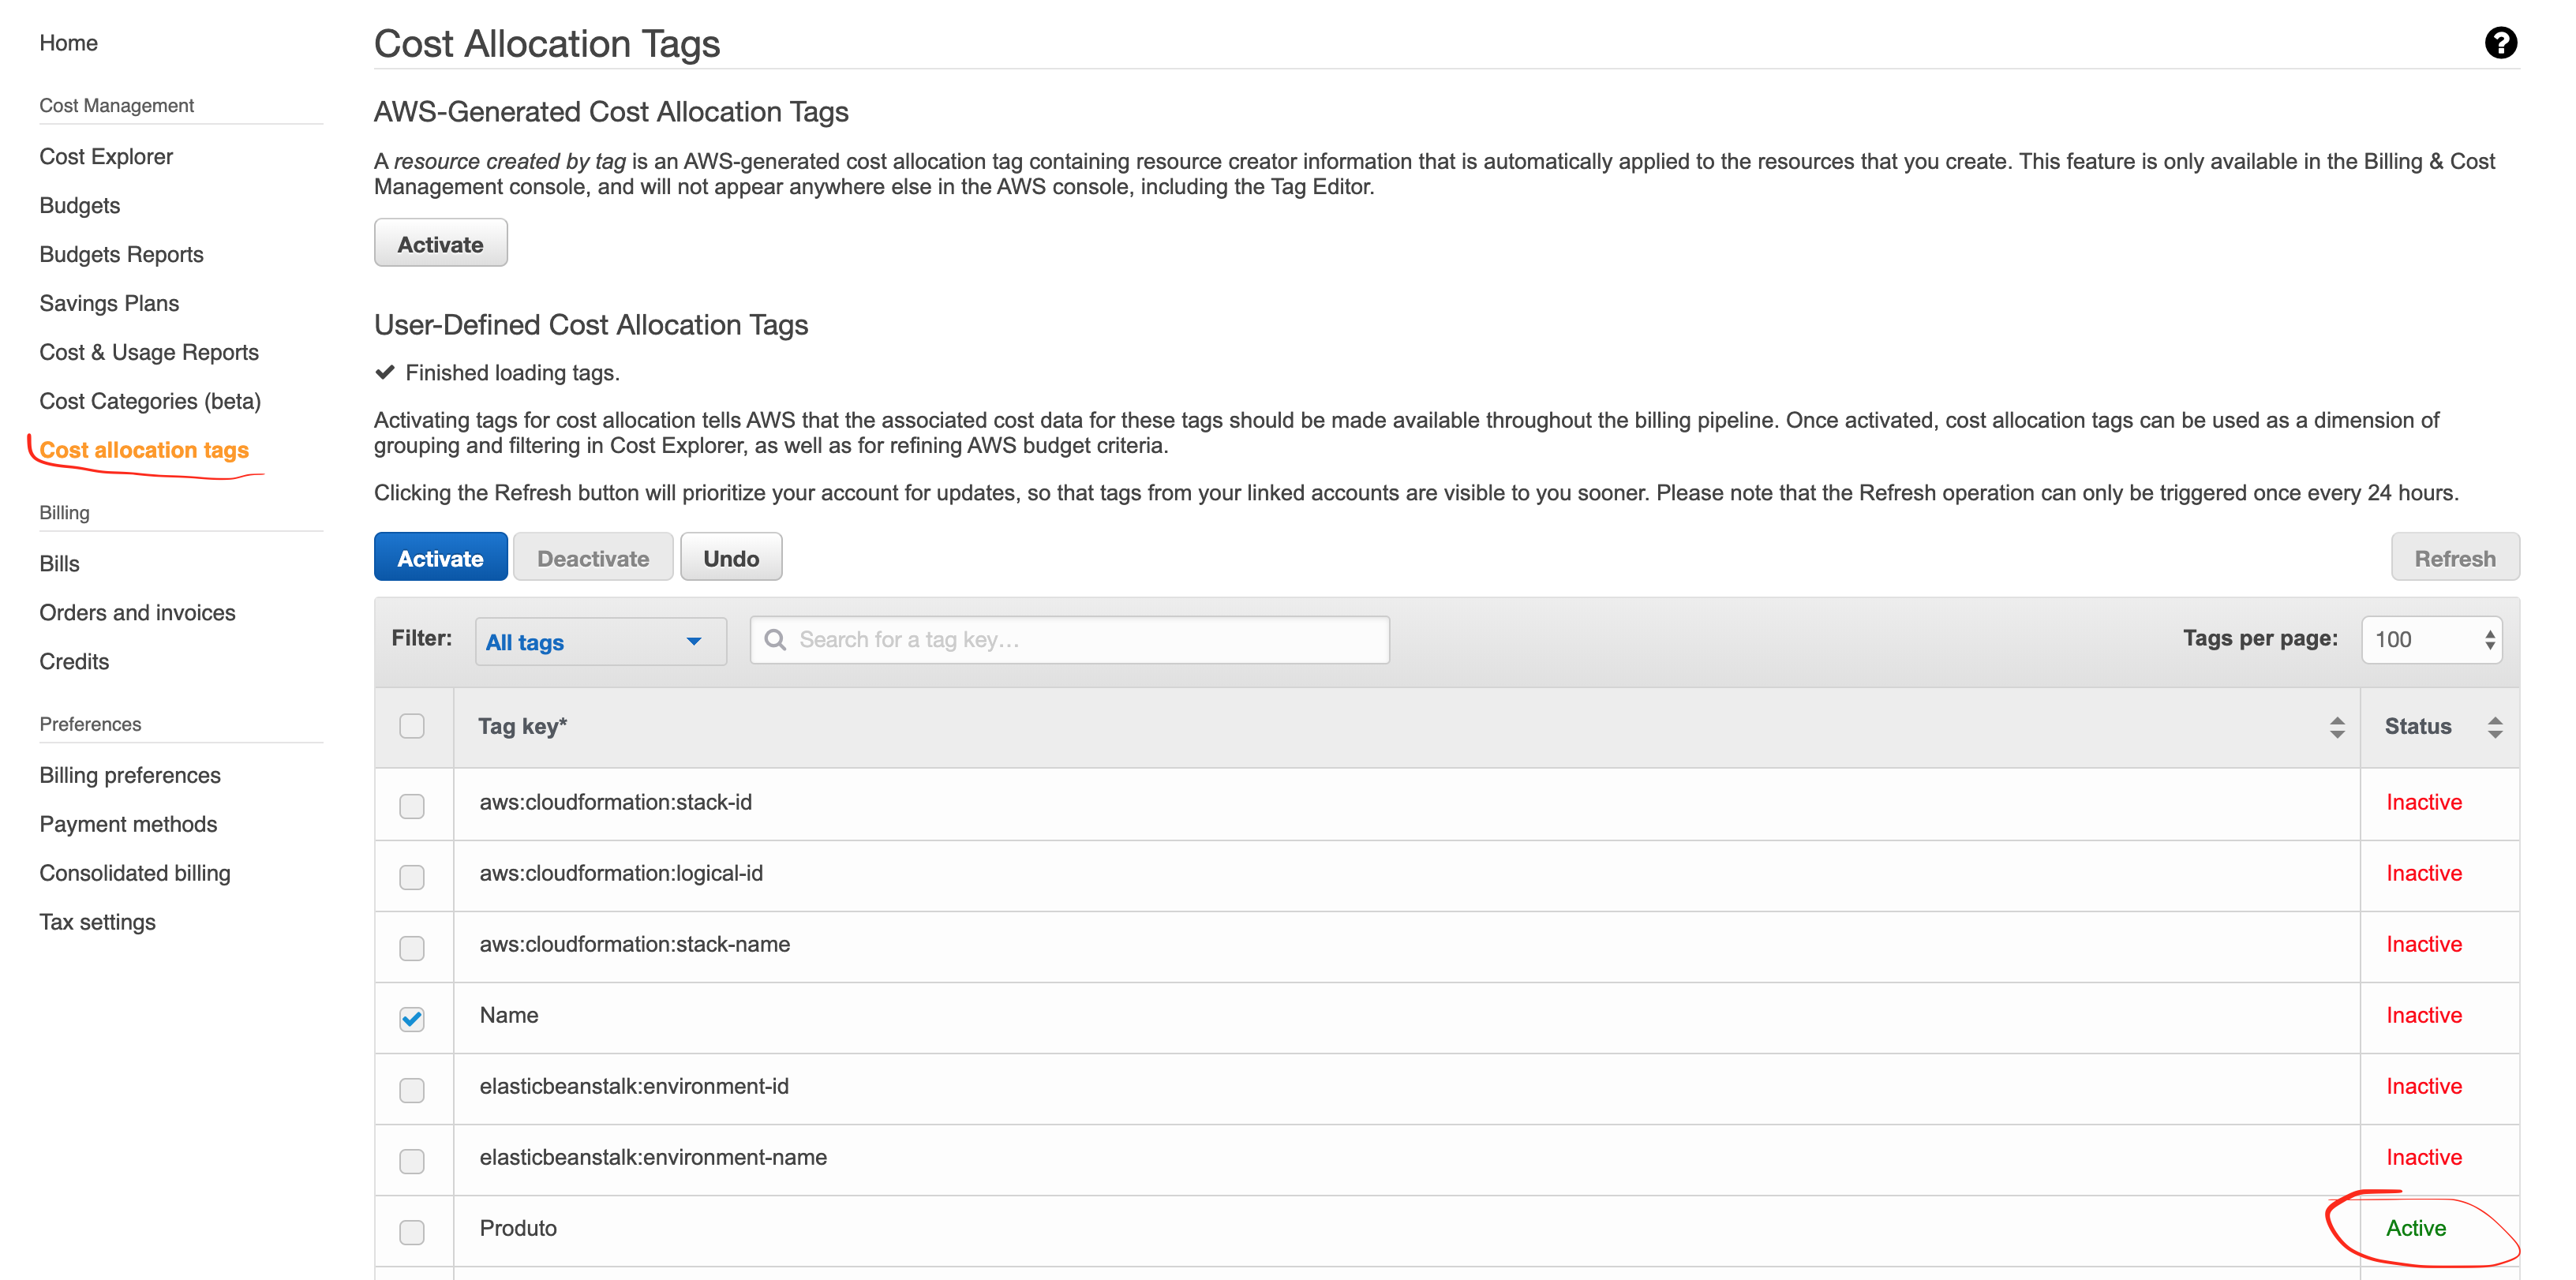Click the Search for a tag key field

(x=1069, y=641)
